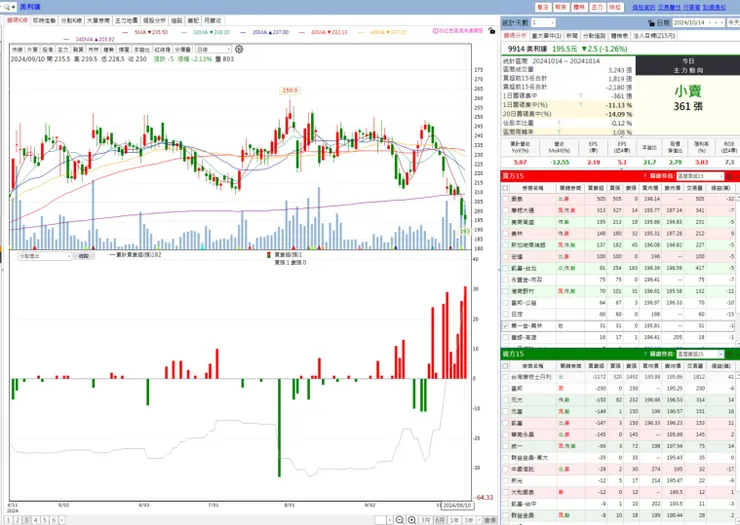Click the 20MA legend line swatch
This screenshot has width=740, height=525.
[243, 32]
